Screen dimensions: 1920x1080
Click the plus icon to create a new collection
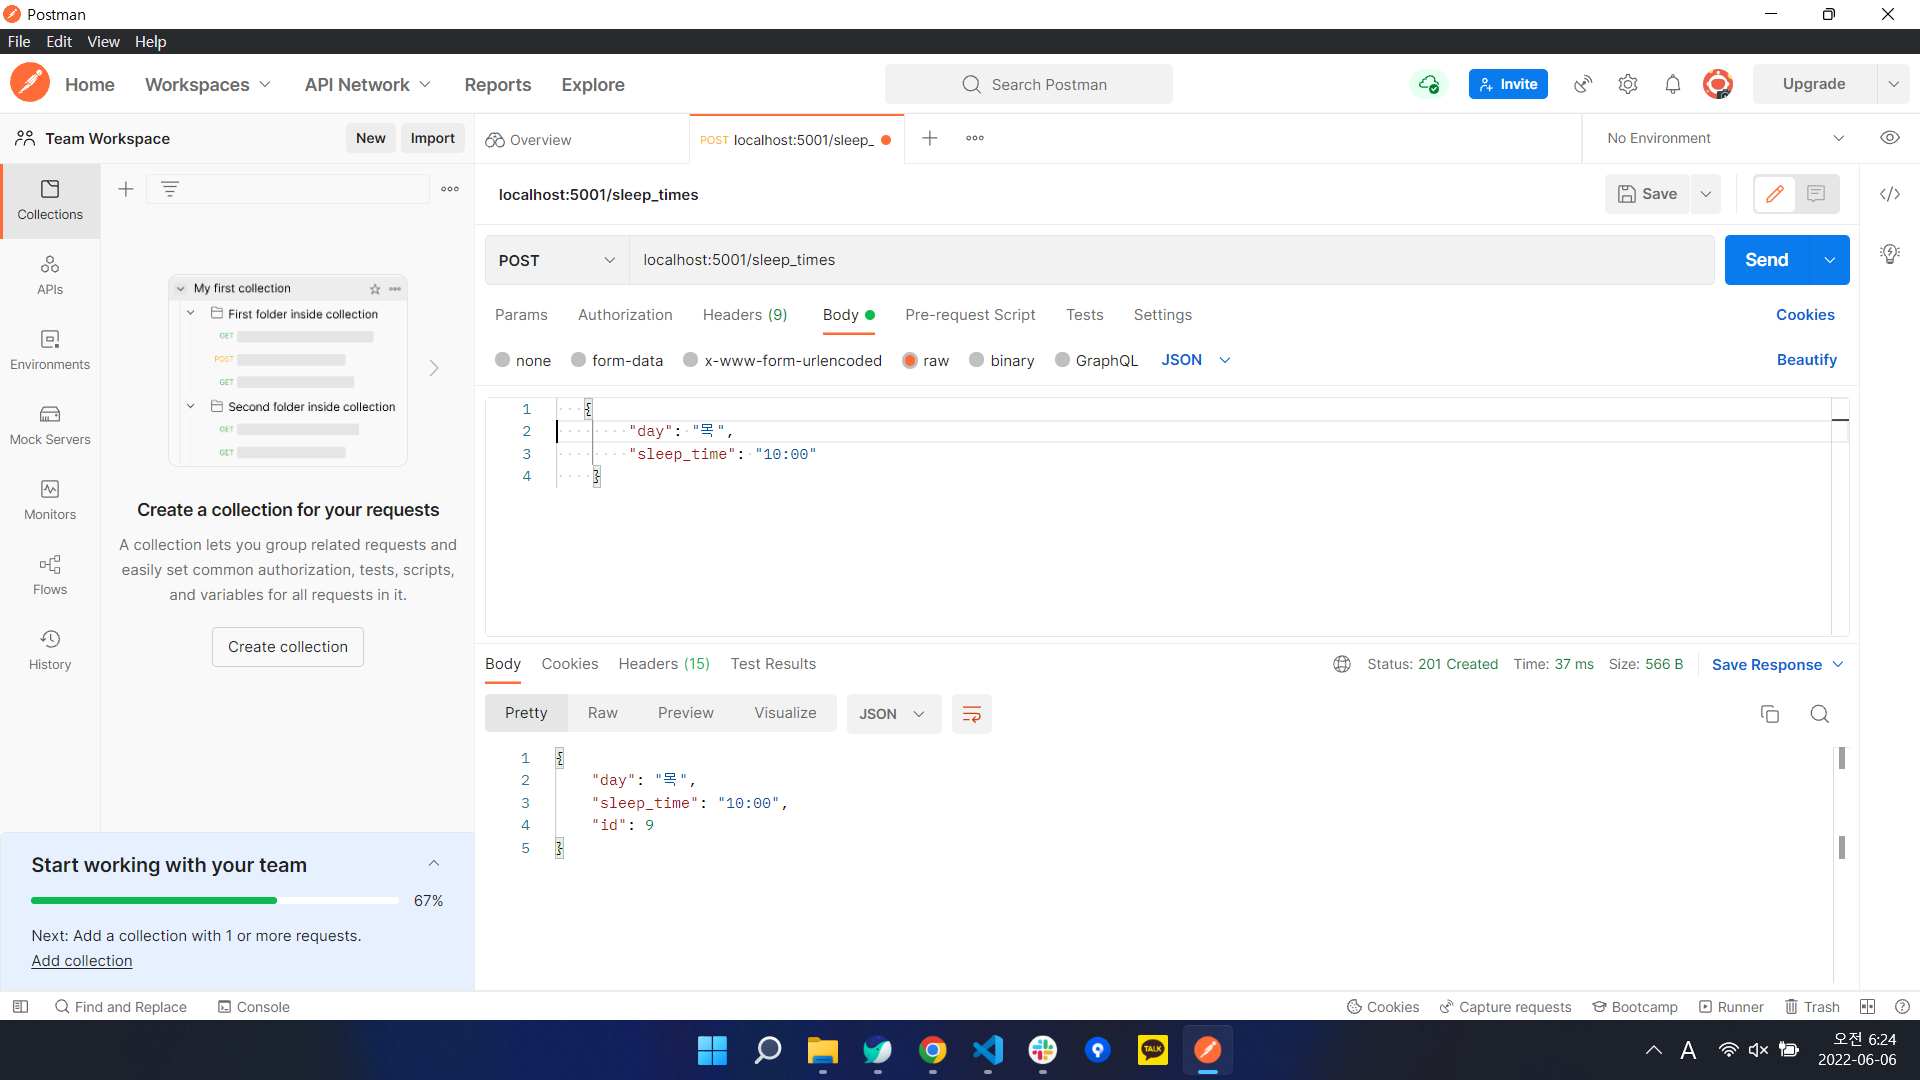126,189
